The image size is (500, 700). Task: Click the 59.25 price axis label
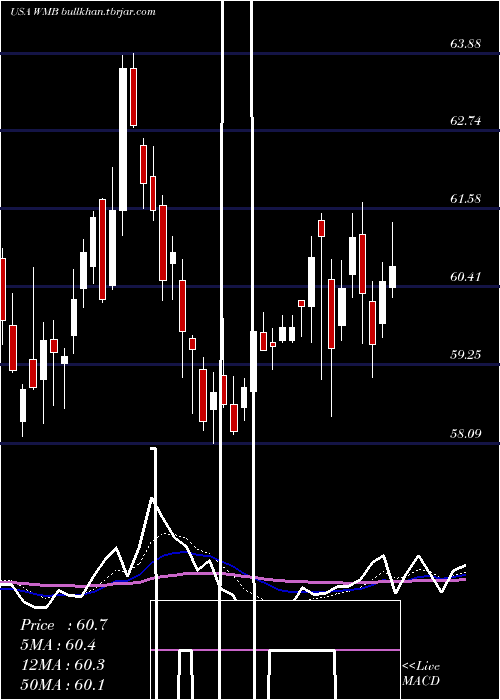click(466, 355)
